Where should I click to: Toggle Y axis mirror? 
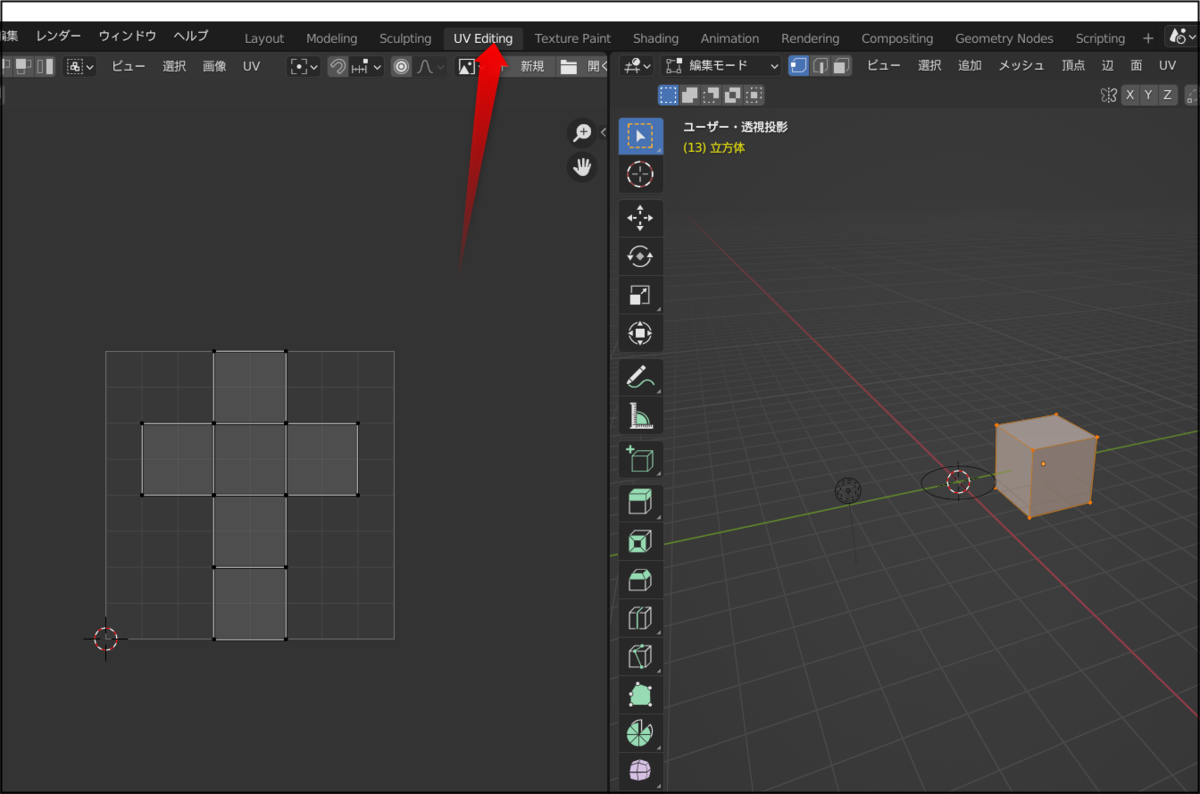click(1149, 95)
